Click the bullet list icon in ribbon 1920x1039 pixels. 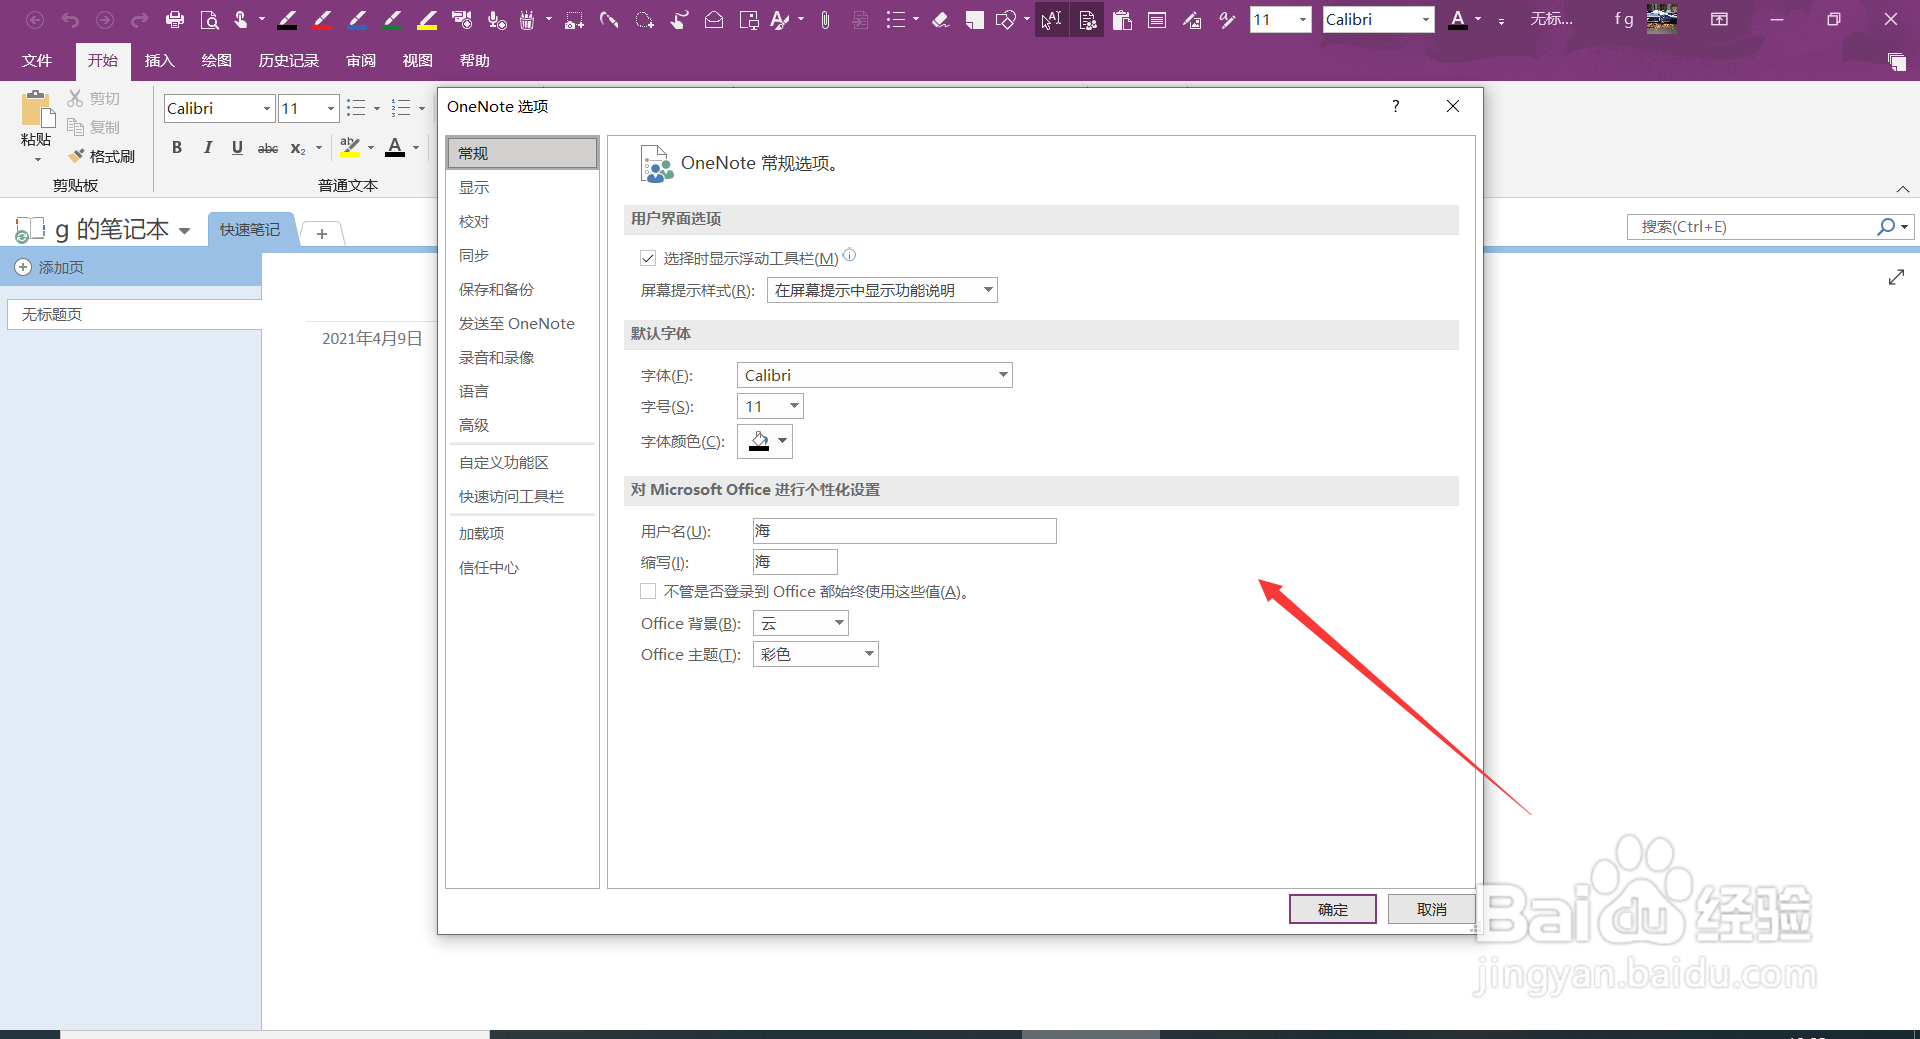356,108
